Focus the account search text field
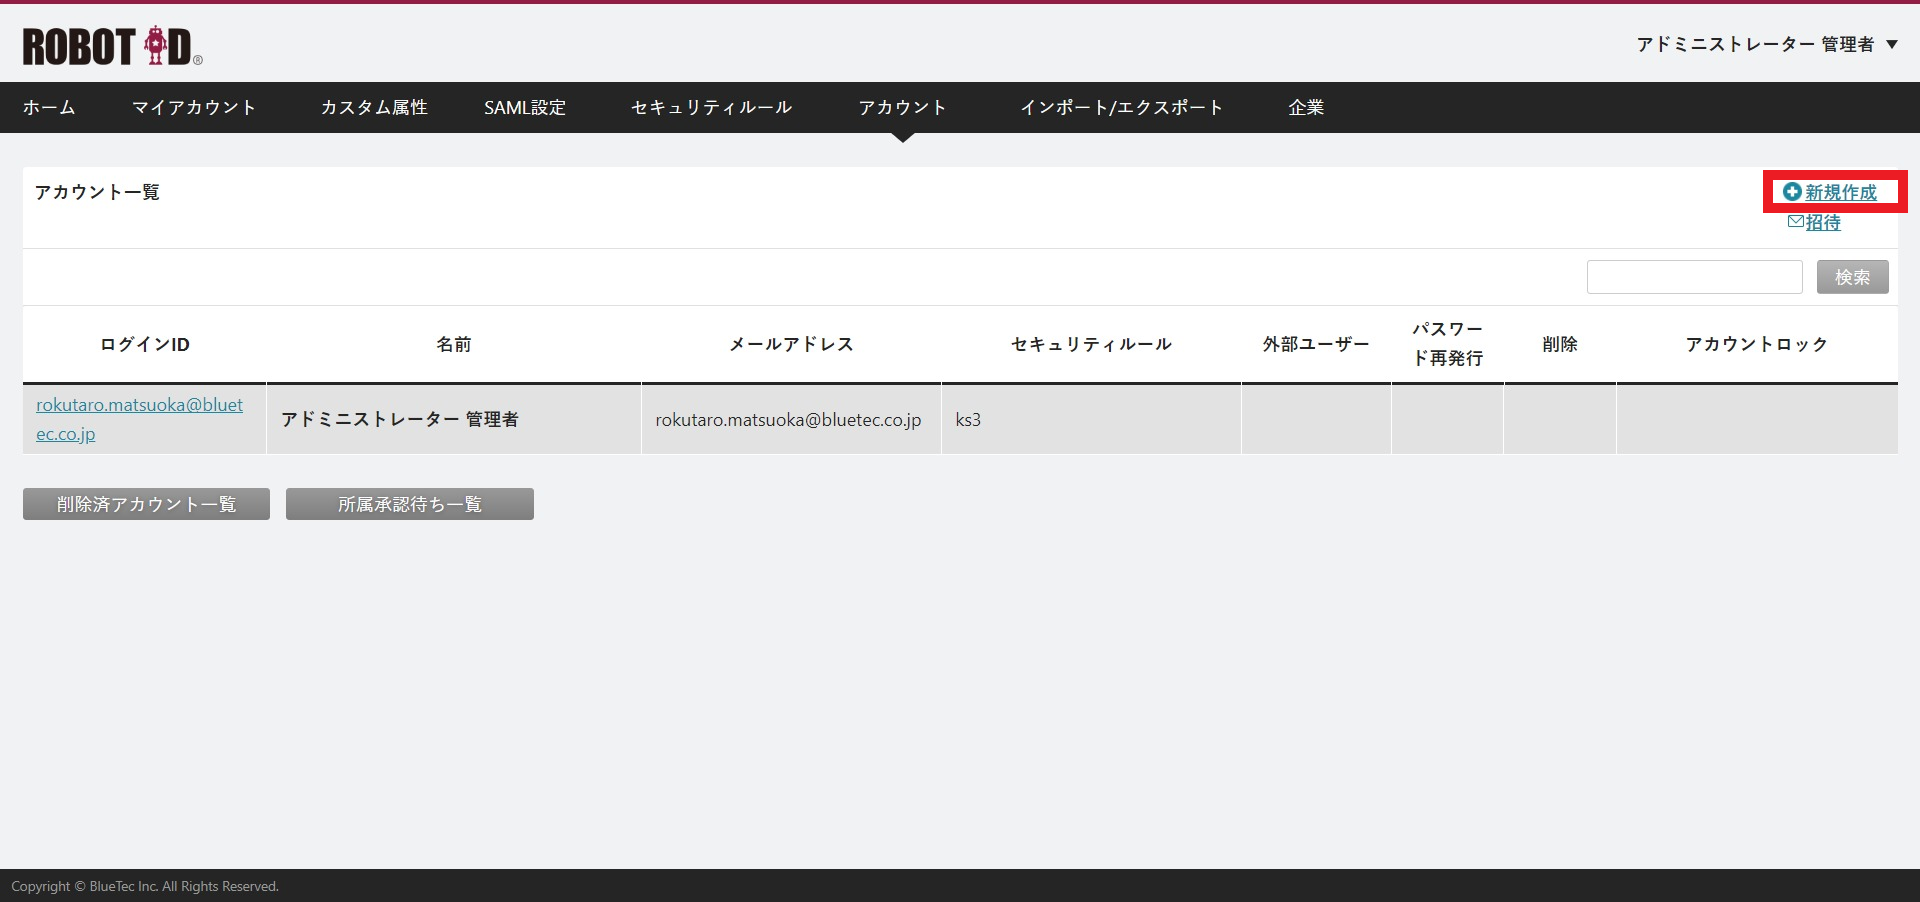The image size is (1920, 902). [x=1694, y=277]
